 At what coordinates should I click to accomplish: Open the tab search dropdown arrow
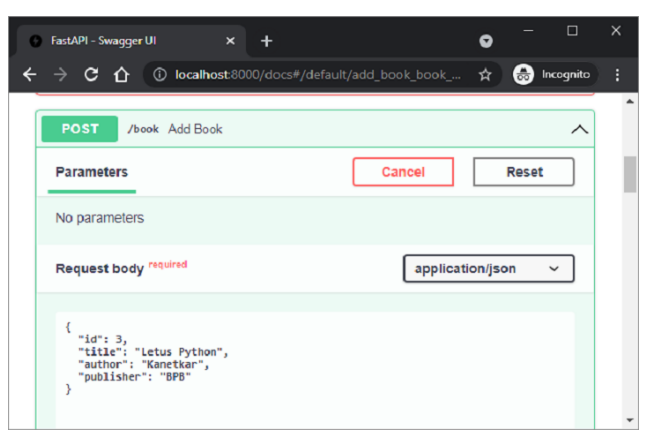[486, 41]
